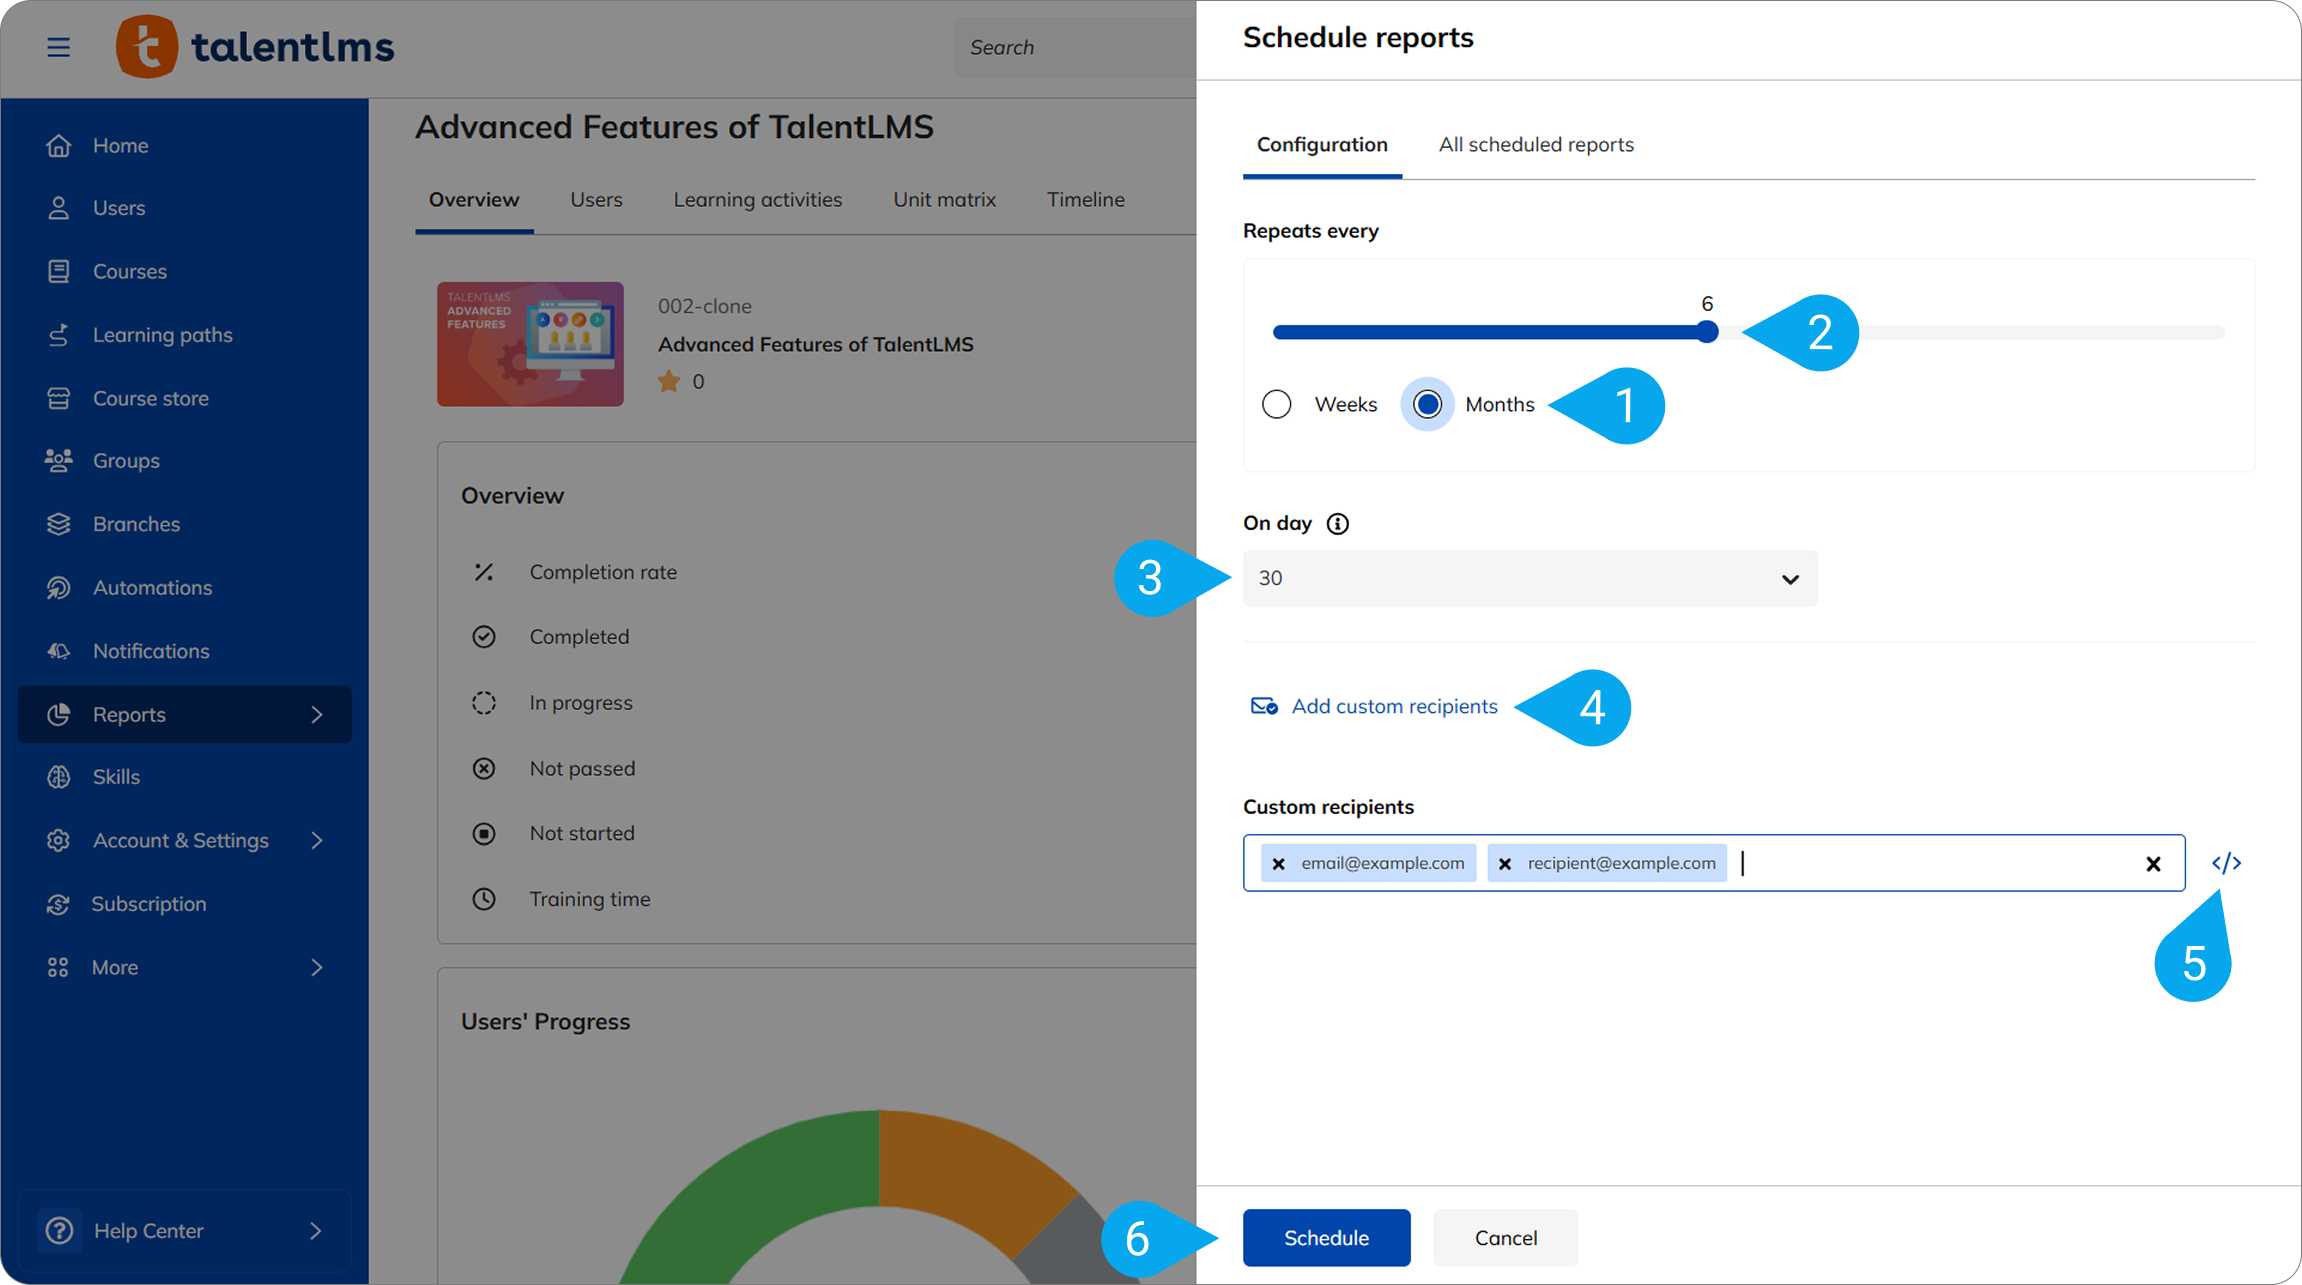Screen dimensions: 2302x1285
Task: Select the Months radio button
Action: pos(1427,404)
